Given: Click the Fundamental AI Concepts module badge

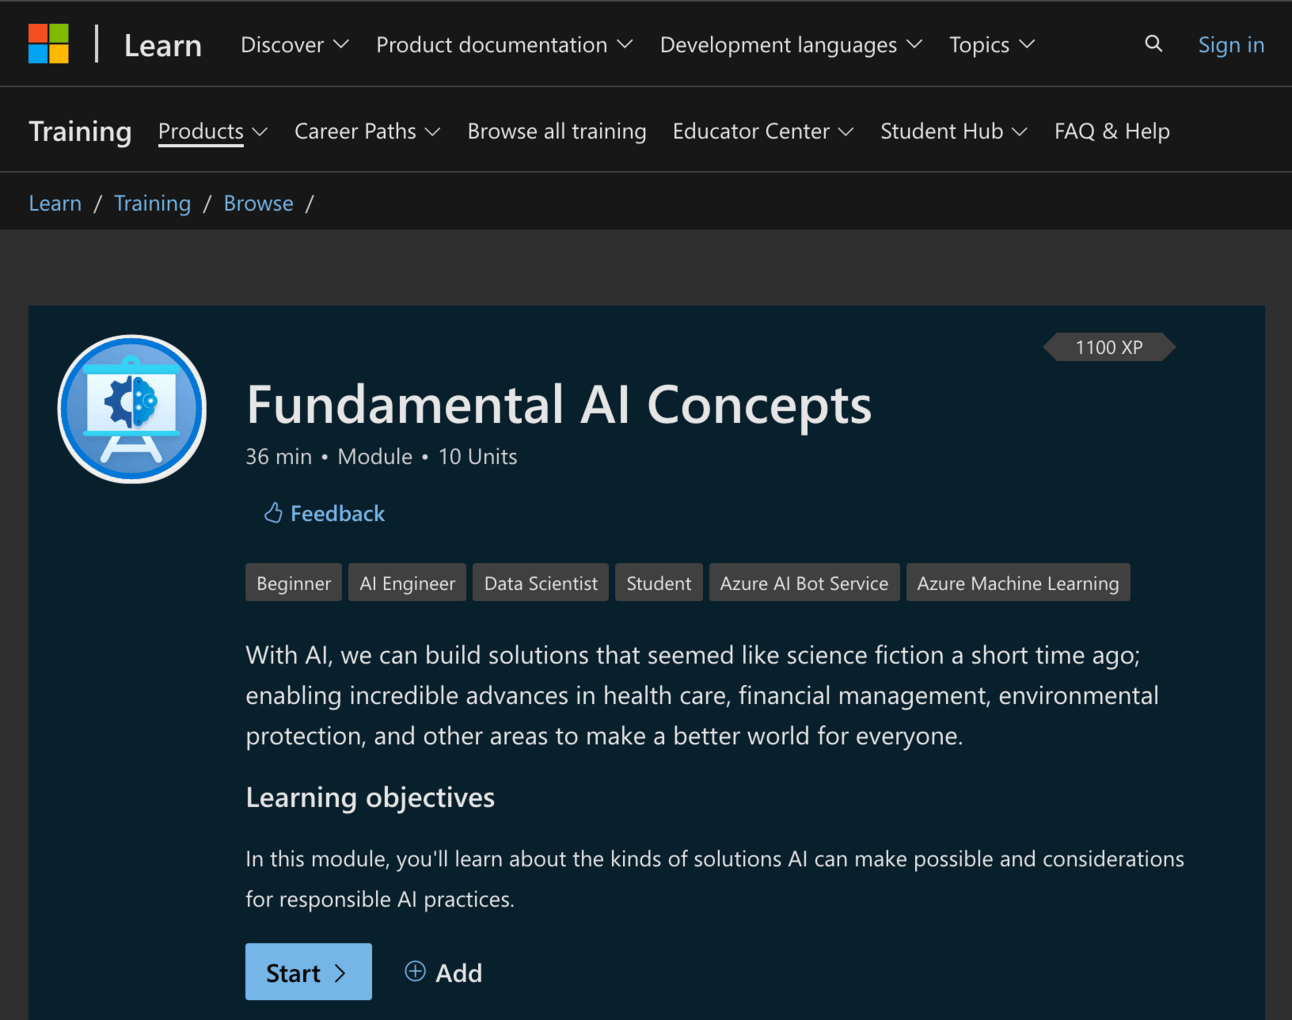Looking at the screenshot, I should [x=132, y=409].
